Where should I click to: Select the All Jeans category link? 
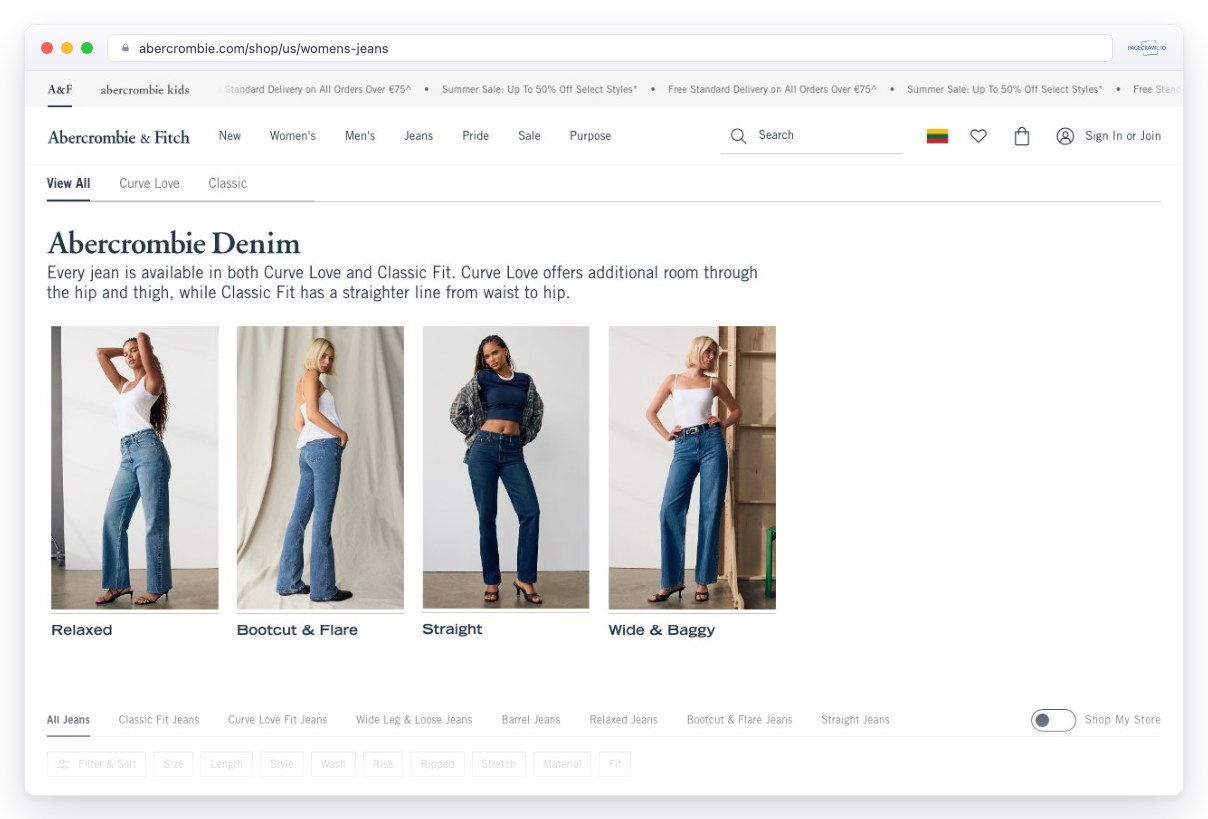pos(68,720)
